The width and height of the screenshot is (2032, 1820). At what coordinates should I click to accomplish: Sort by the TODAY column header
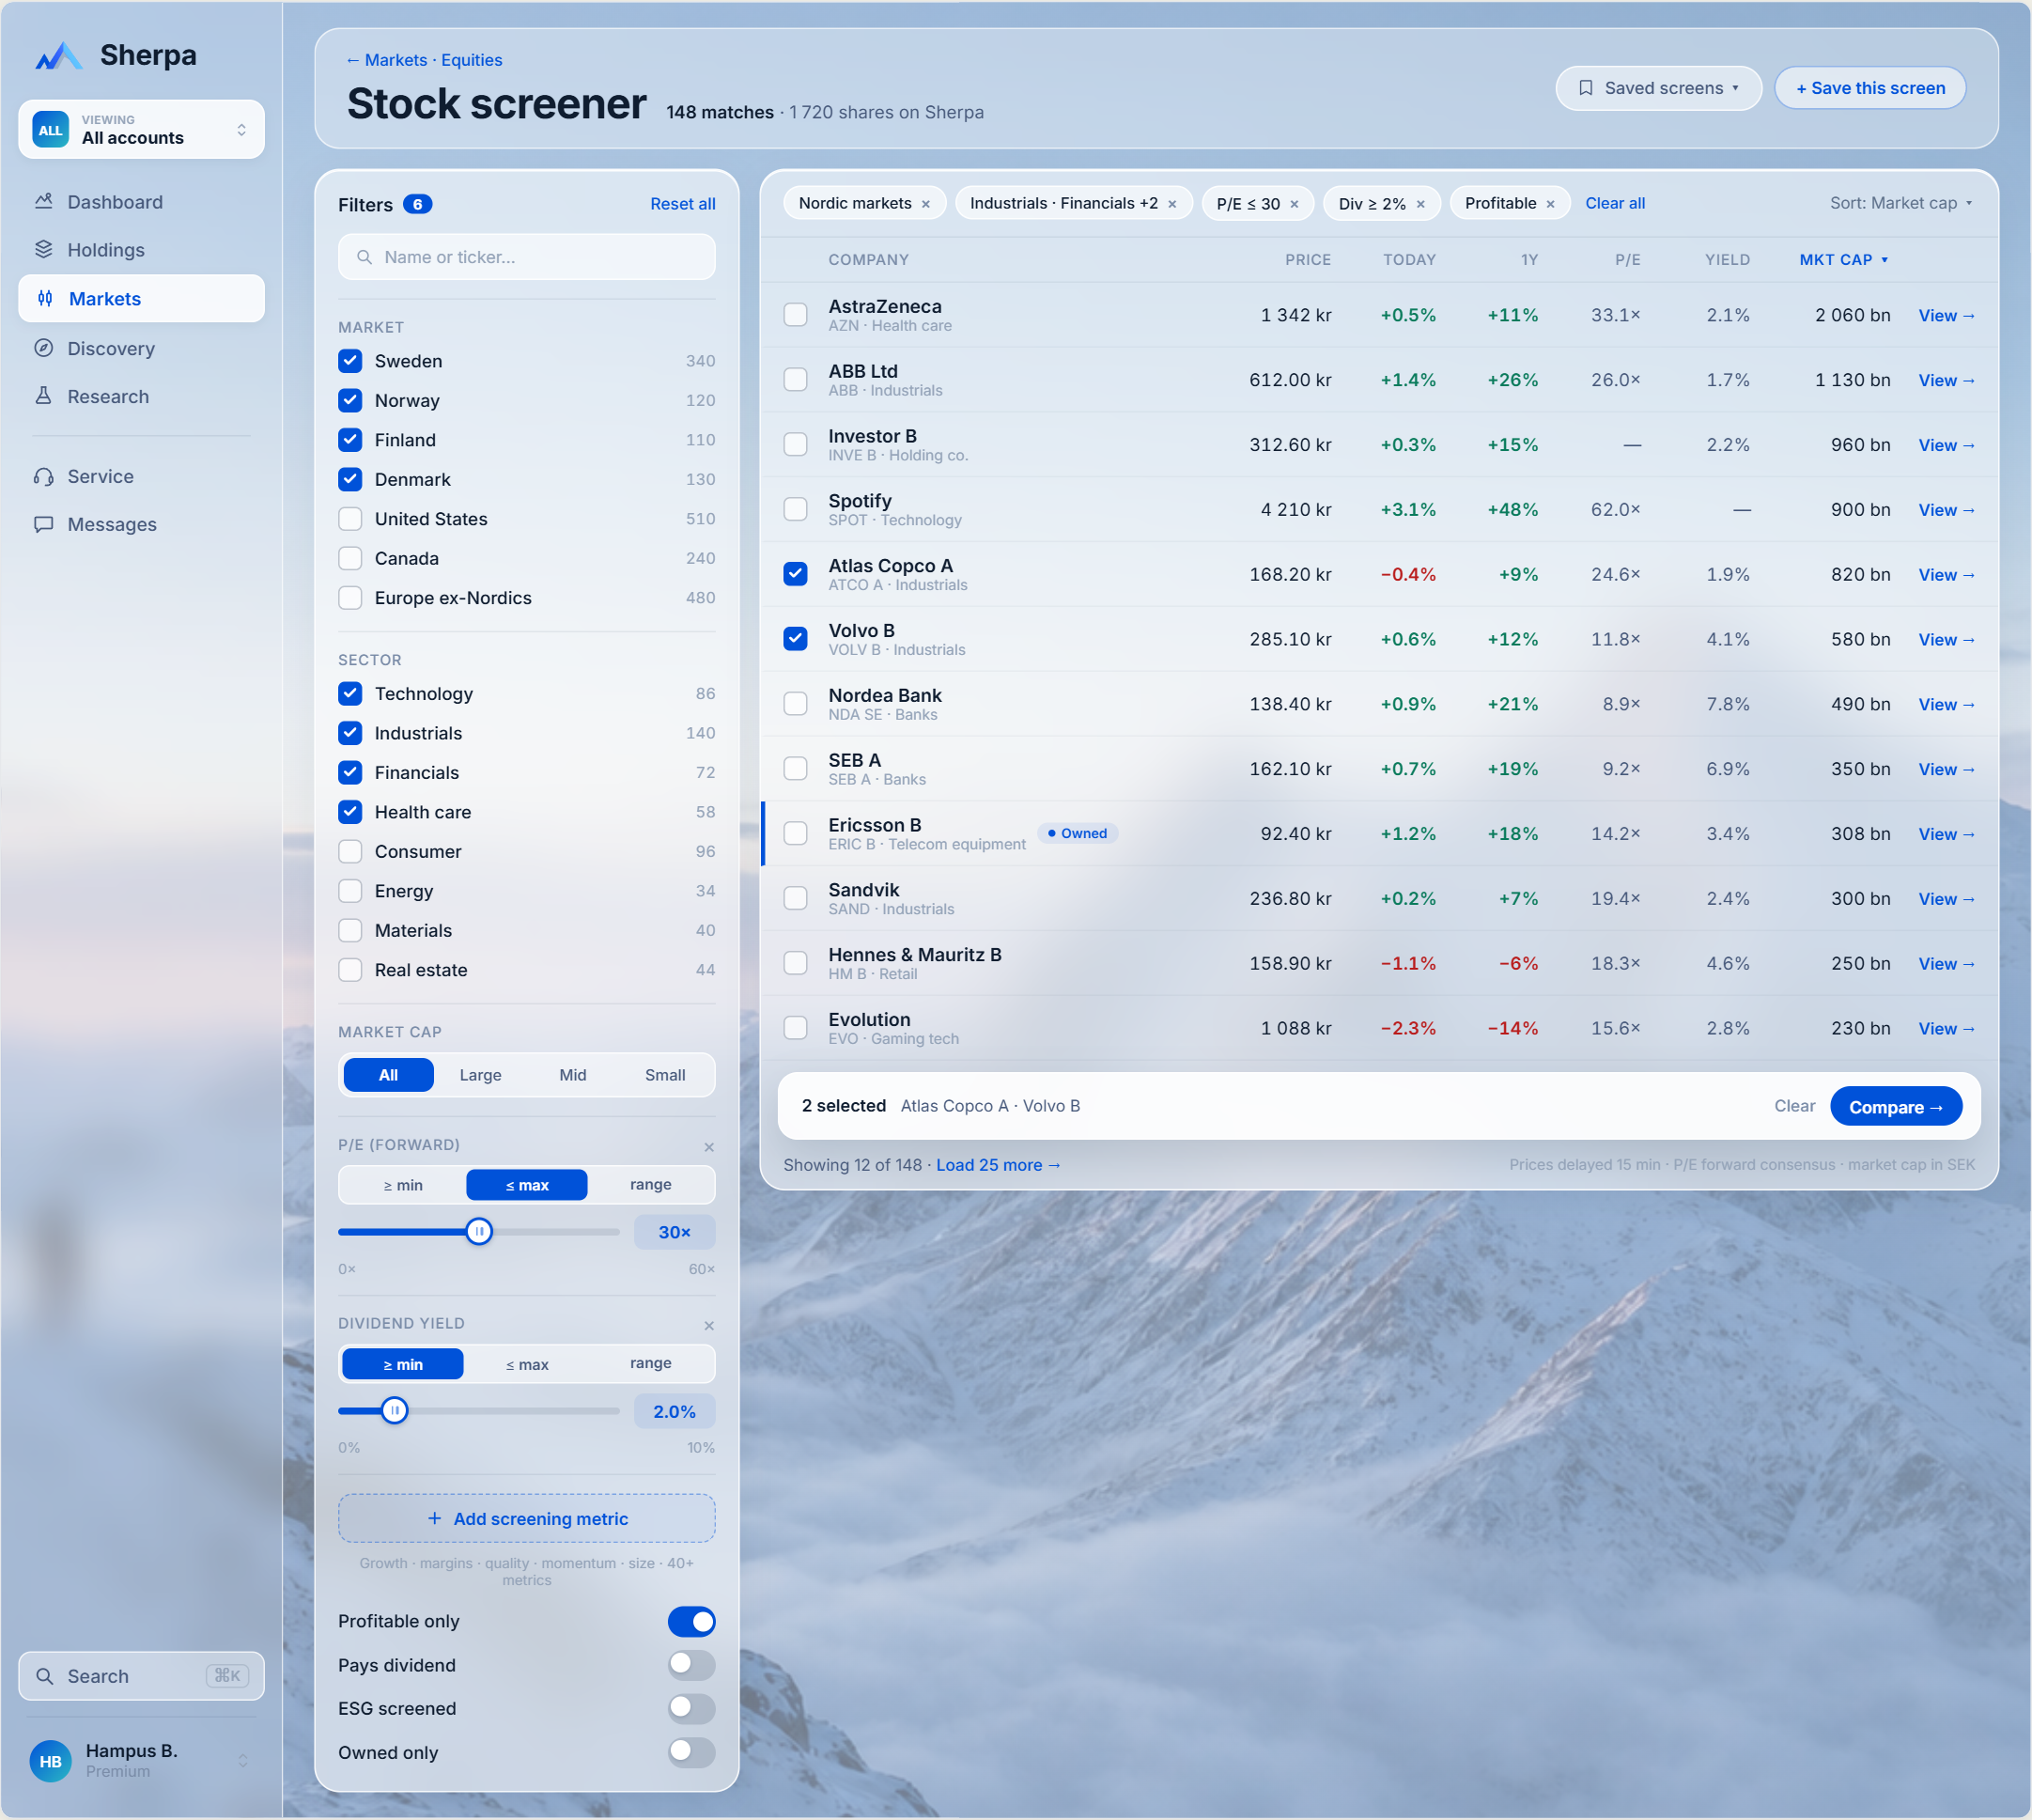[1409, 260]
